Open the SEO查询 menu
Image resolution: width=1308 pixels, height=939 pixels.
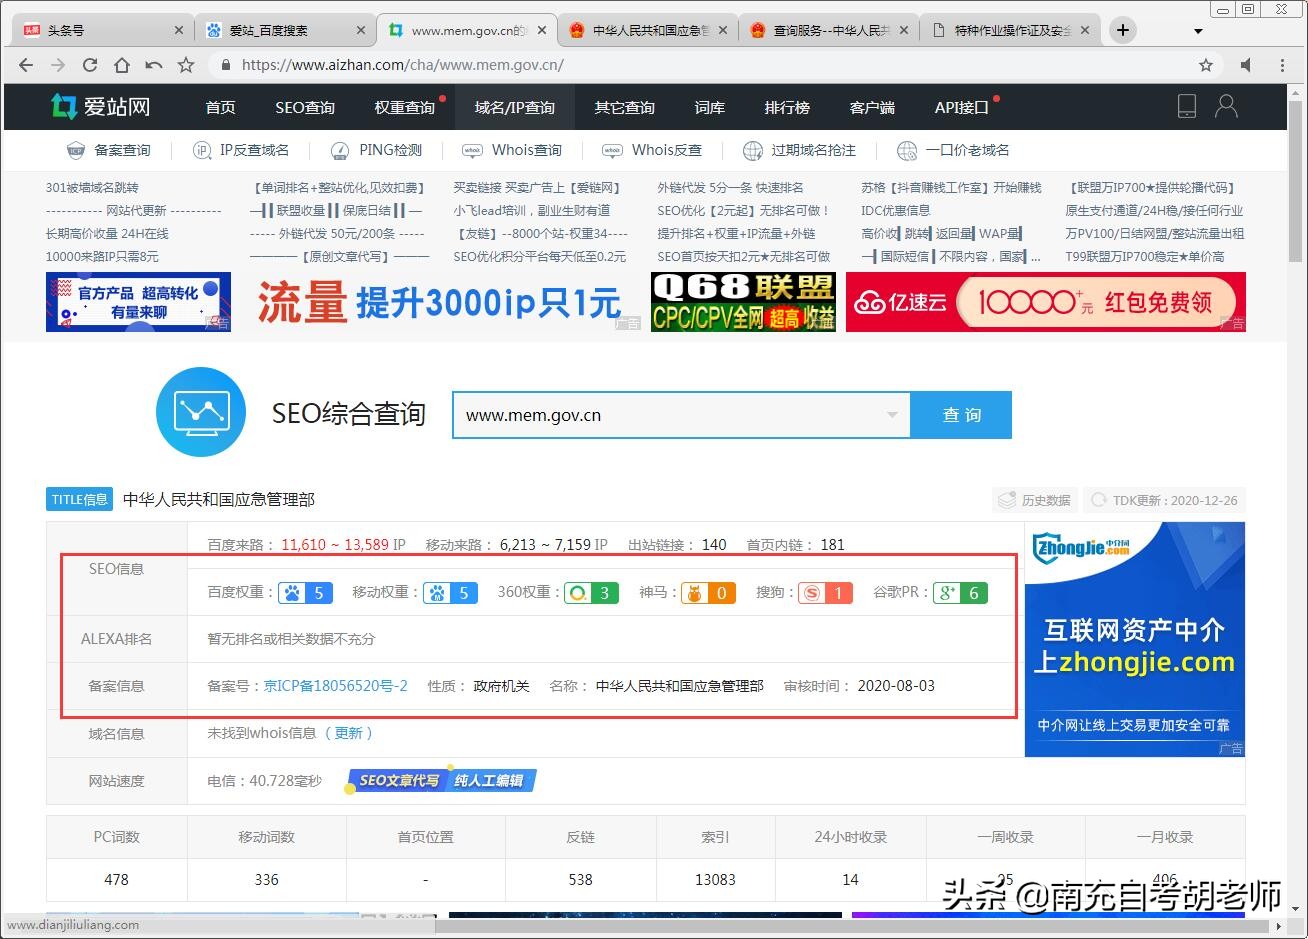pyautogui.click(x=305, y=107)
